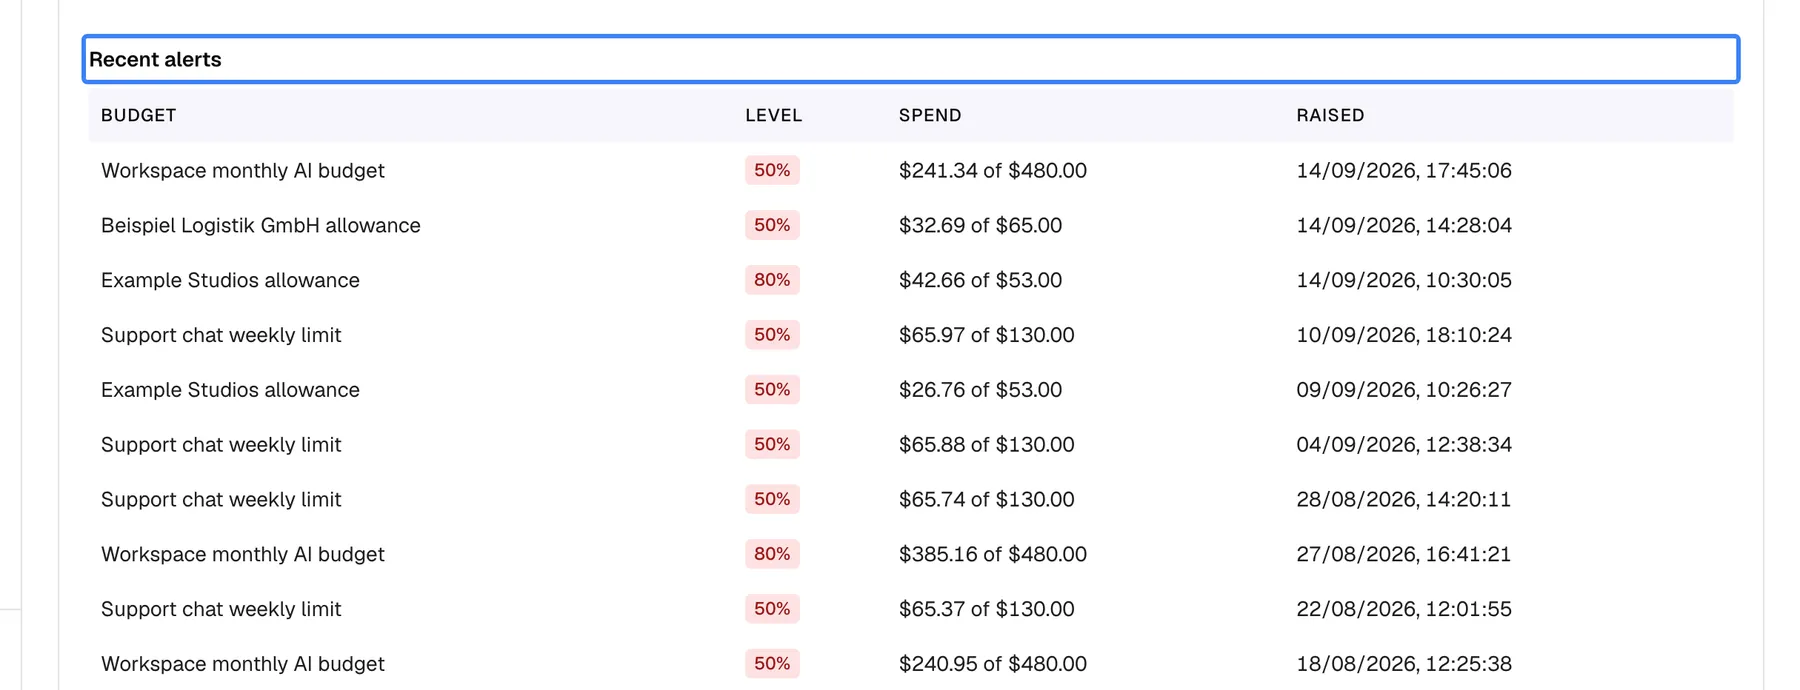Click spend value $65.37 of $130.00

coord(987,609)
